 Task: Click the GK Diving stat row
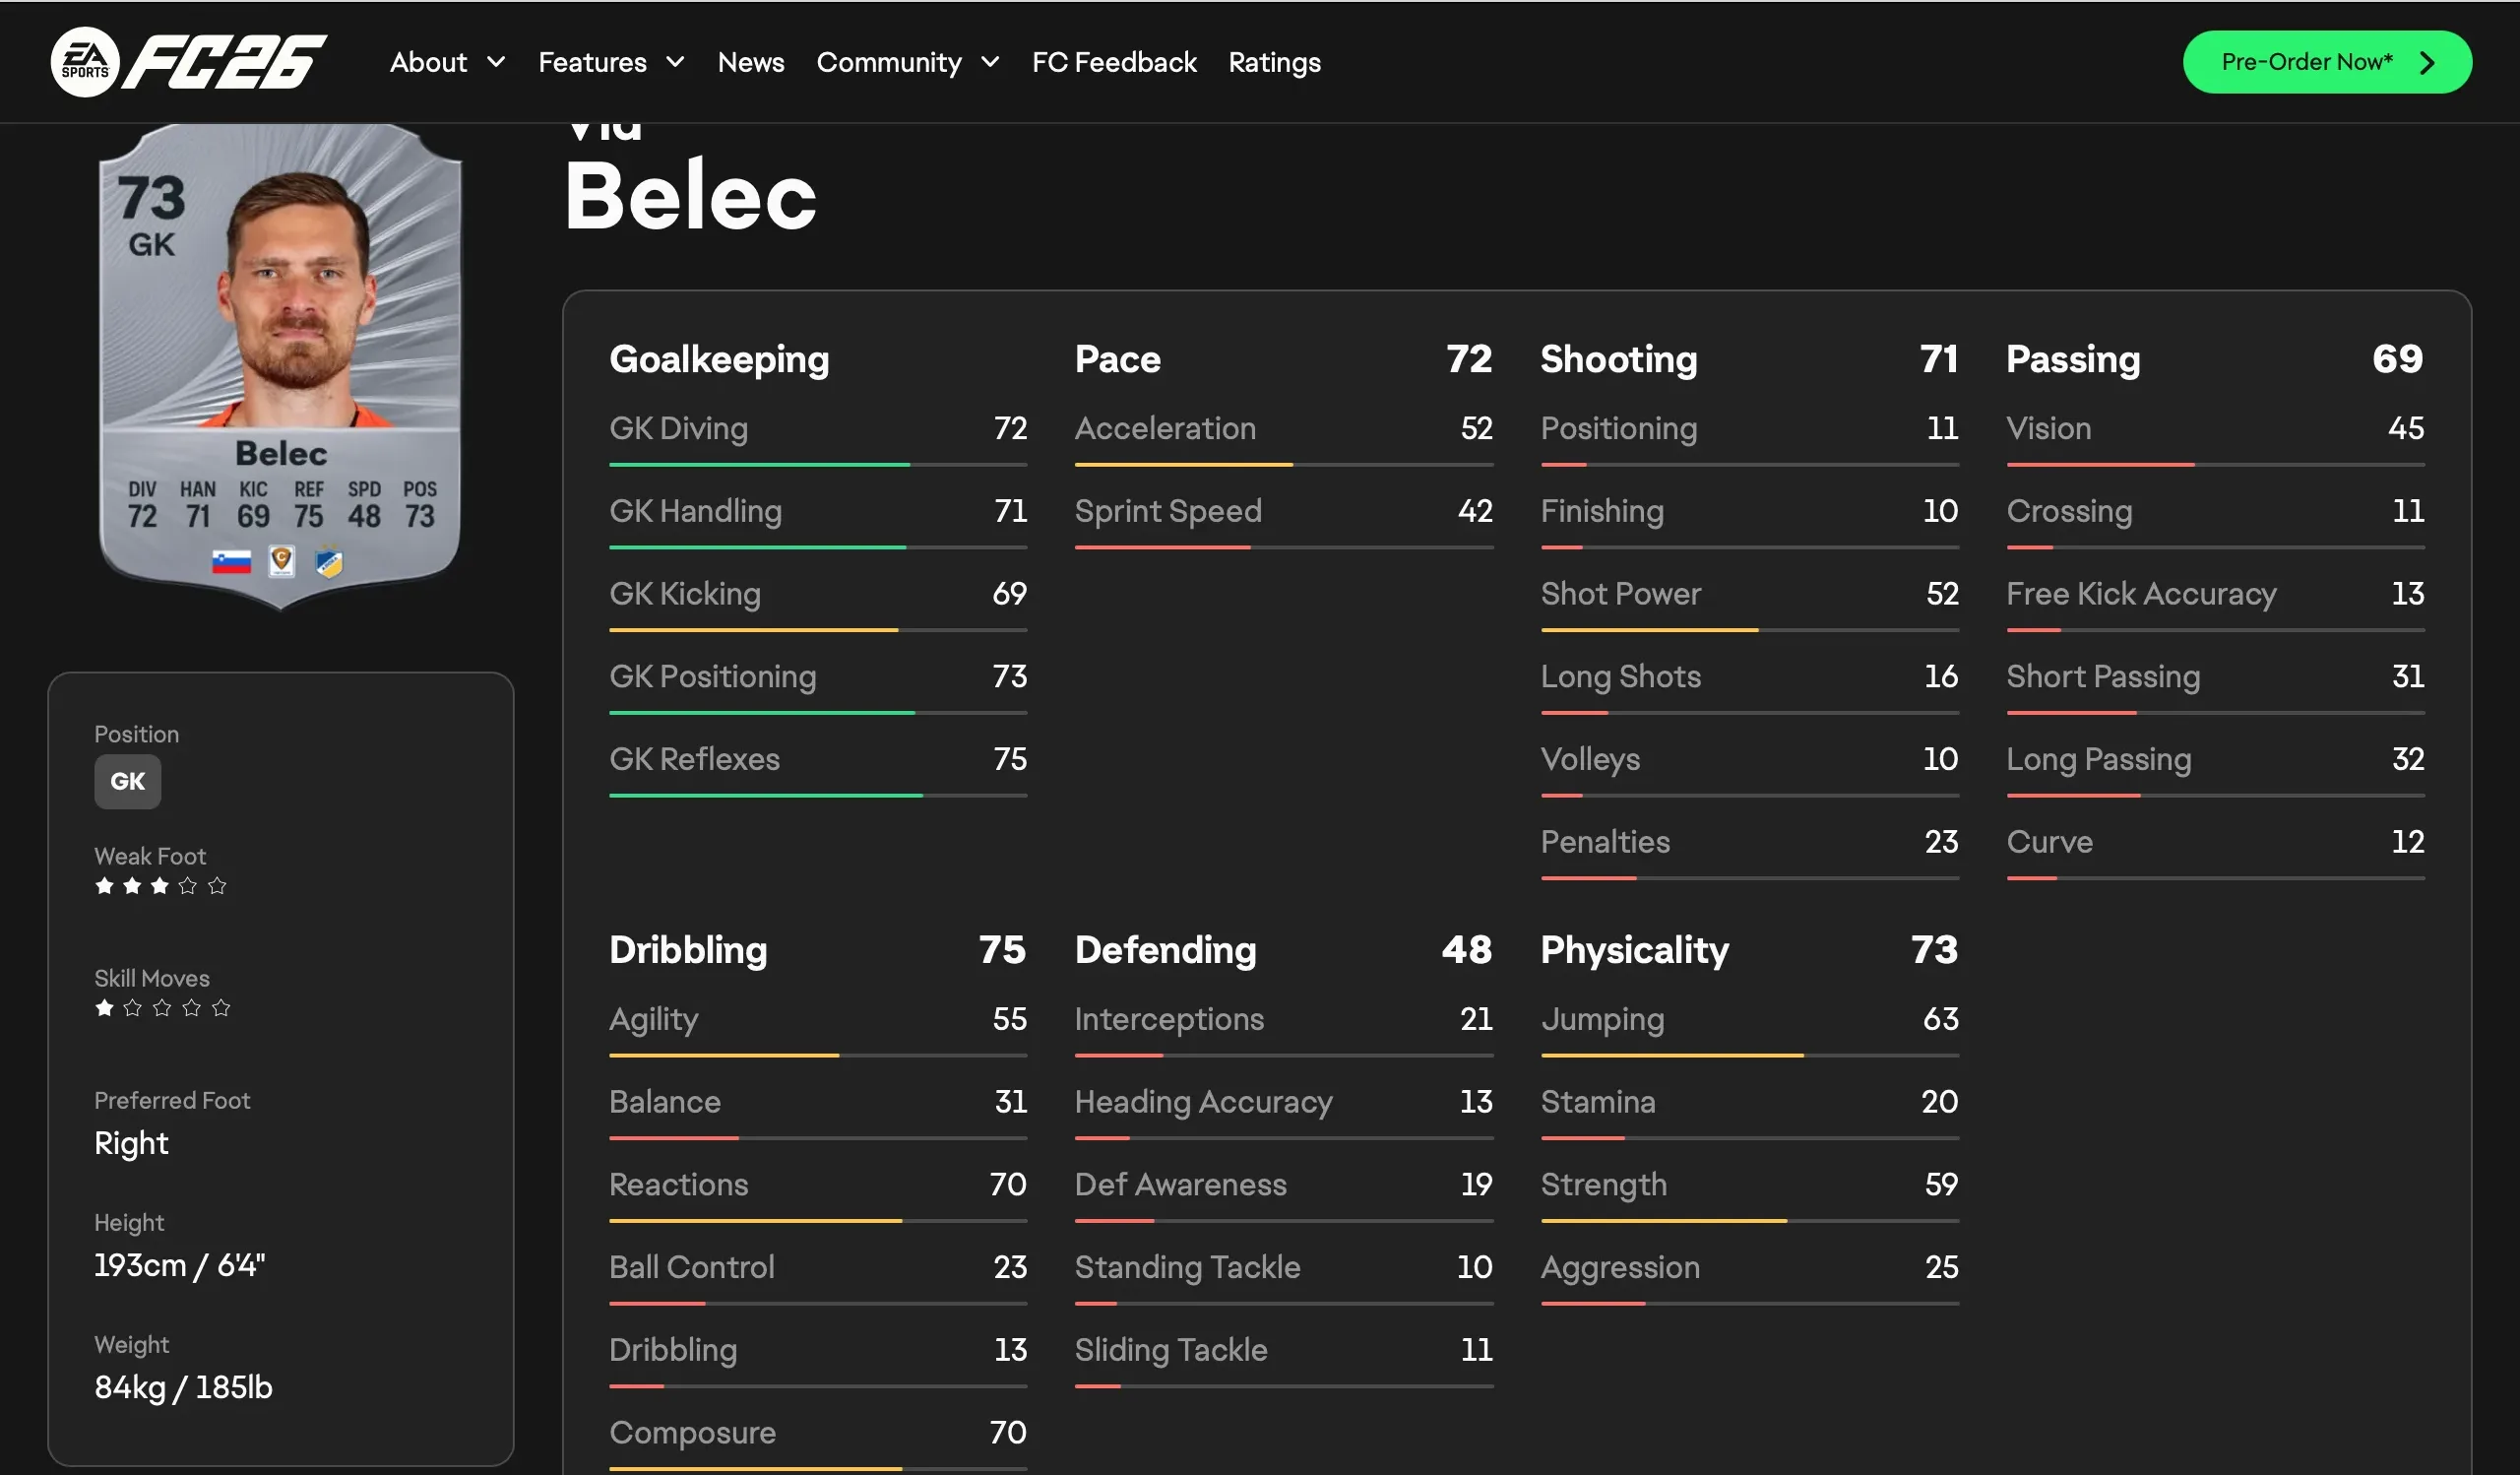point(817,429)
